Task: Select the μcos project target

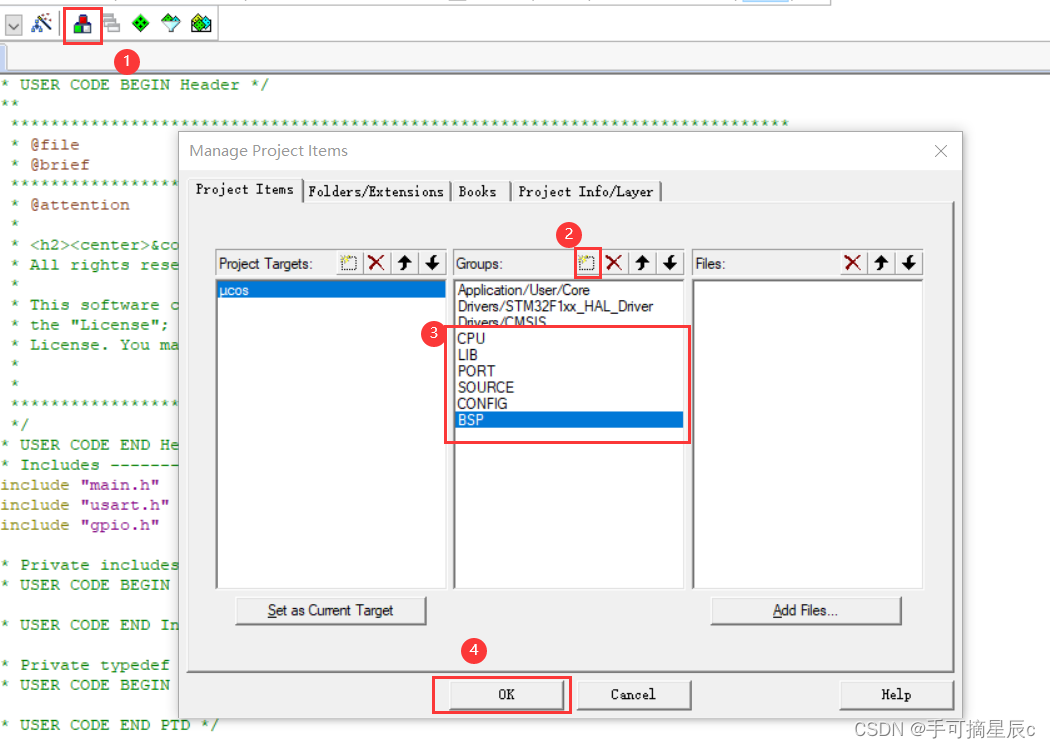Action: [331, 290]
